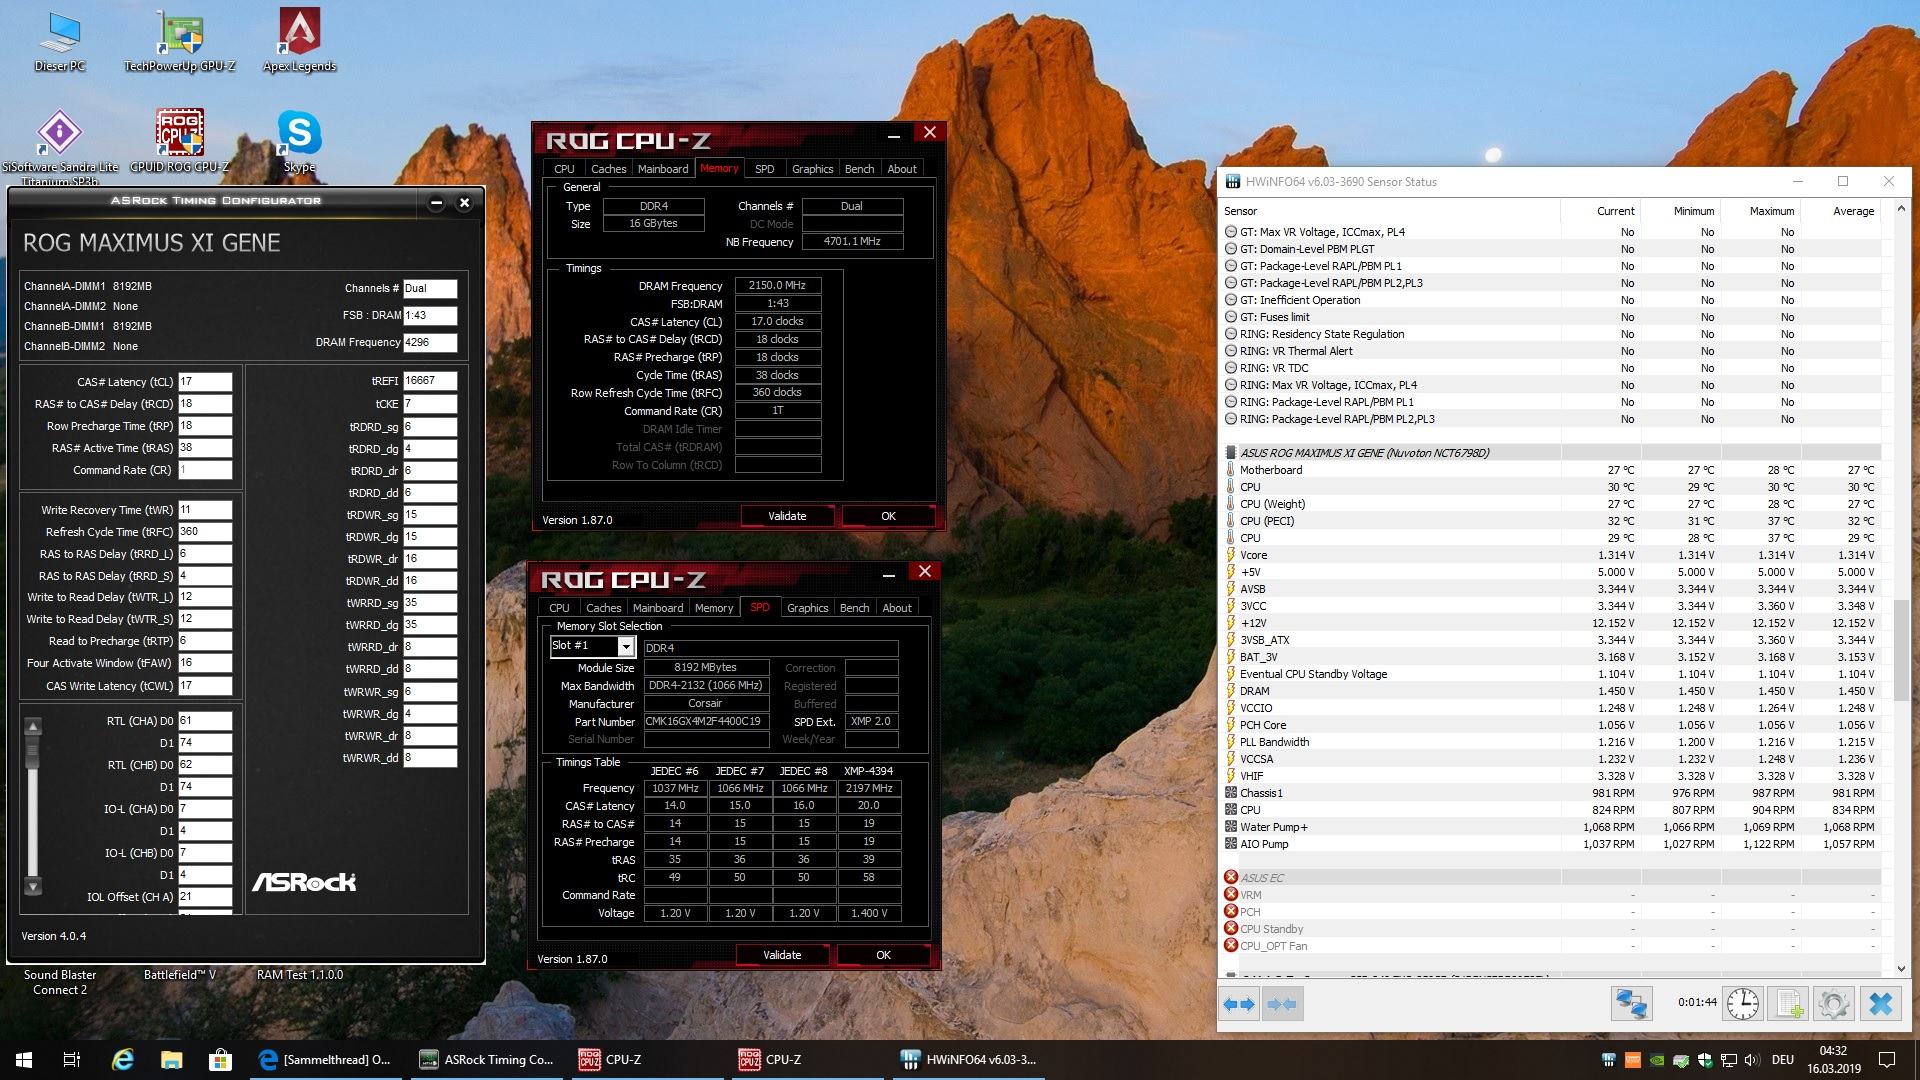Open Bench tab in lower CPU-Z window
The image size is (1920, 1080).
tap(854, 608)
